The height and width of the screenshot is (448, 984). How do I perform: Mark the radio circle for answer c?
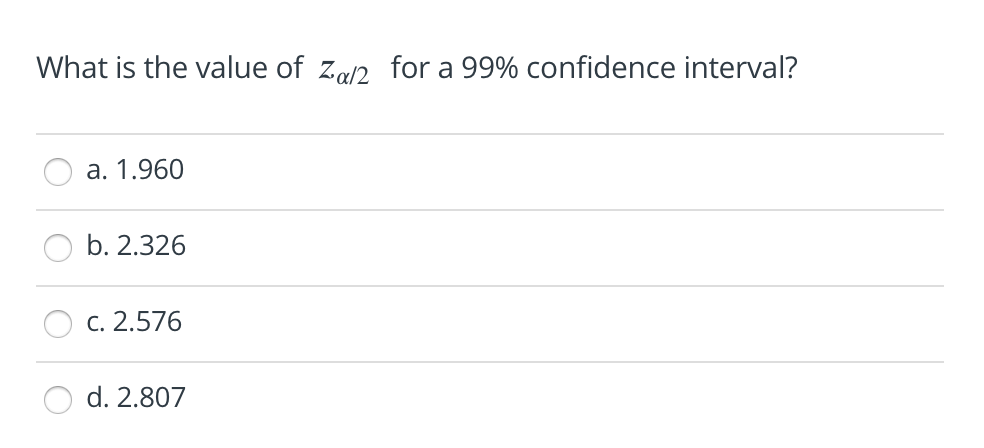(58, 324)
